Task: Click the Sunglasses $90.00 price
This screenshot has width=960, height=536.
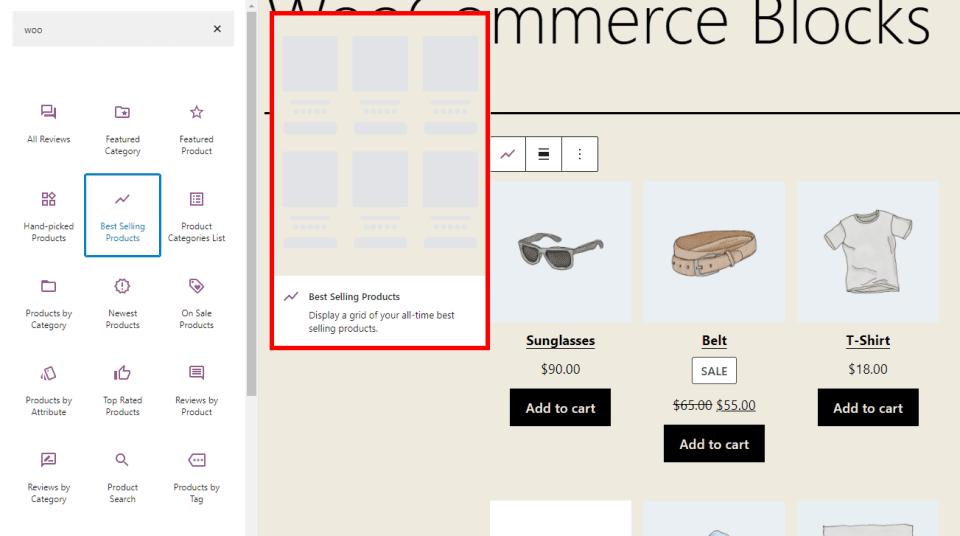Action: [560, 369]
